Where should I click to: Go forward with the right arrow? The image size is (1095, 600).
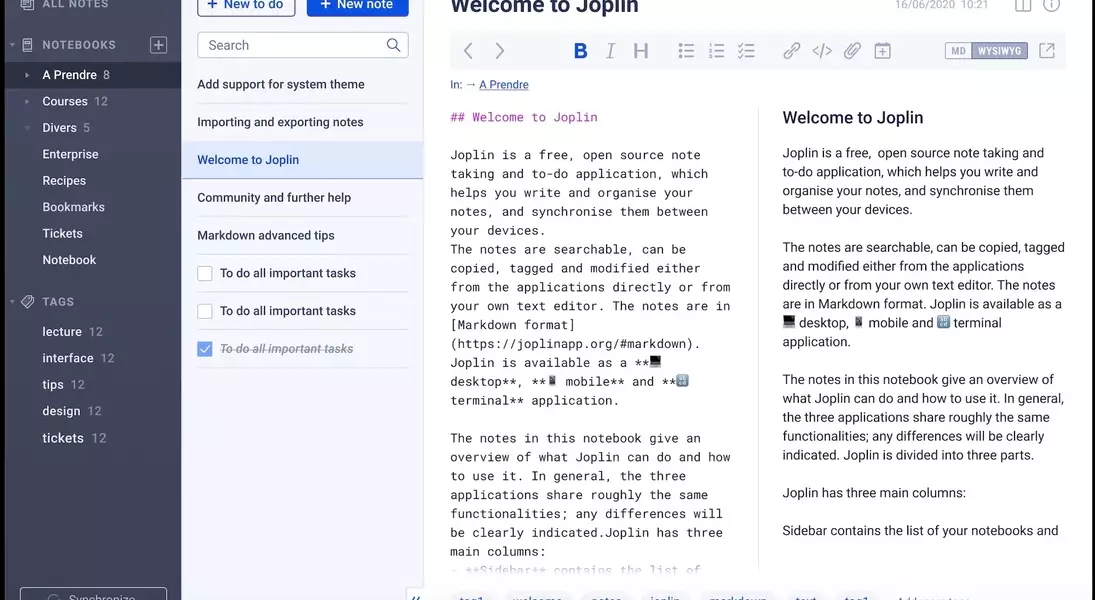click(x=499, y=51)
